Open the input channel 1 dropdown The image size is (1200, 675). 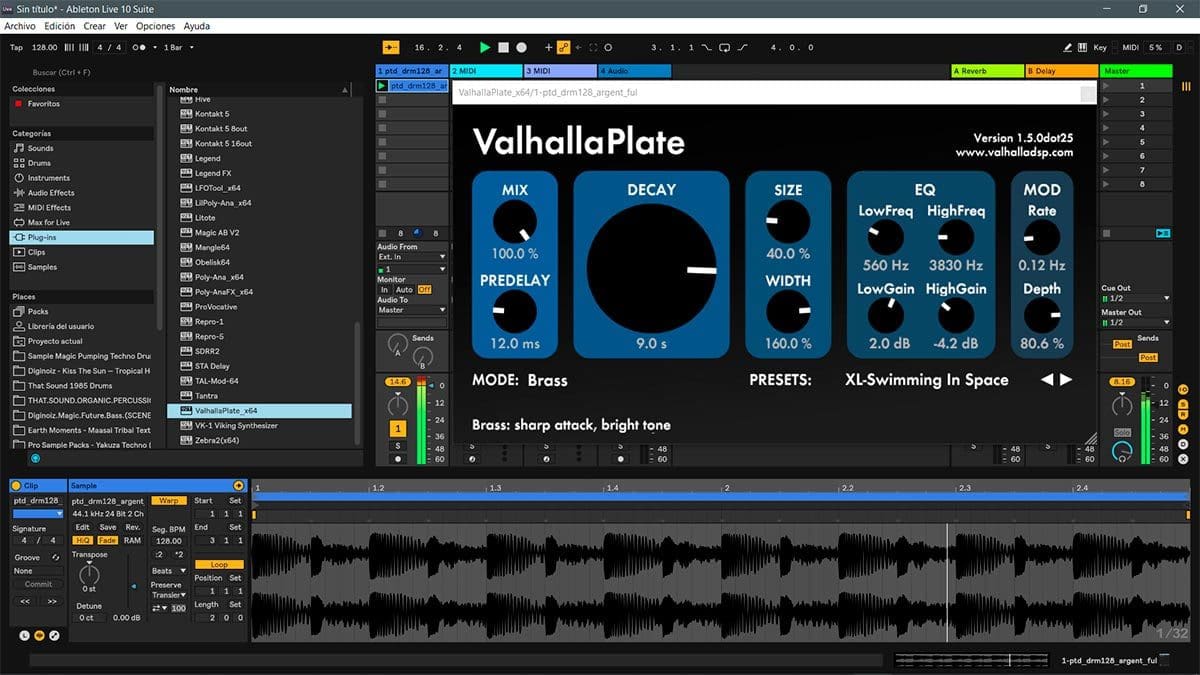pyautogui.click(x=411, y=270)
